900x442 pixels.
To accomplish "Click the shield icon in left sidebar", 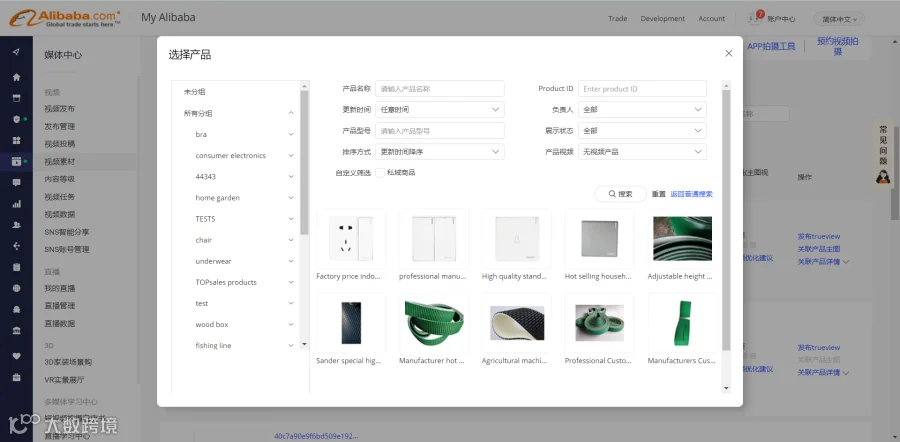I will pyautogui.click(x=17, y=119).
